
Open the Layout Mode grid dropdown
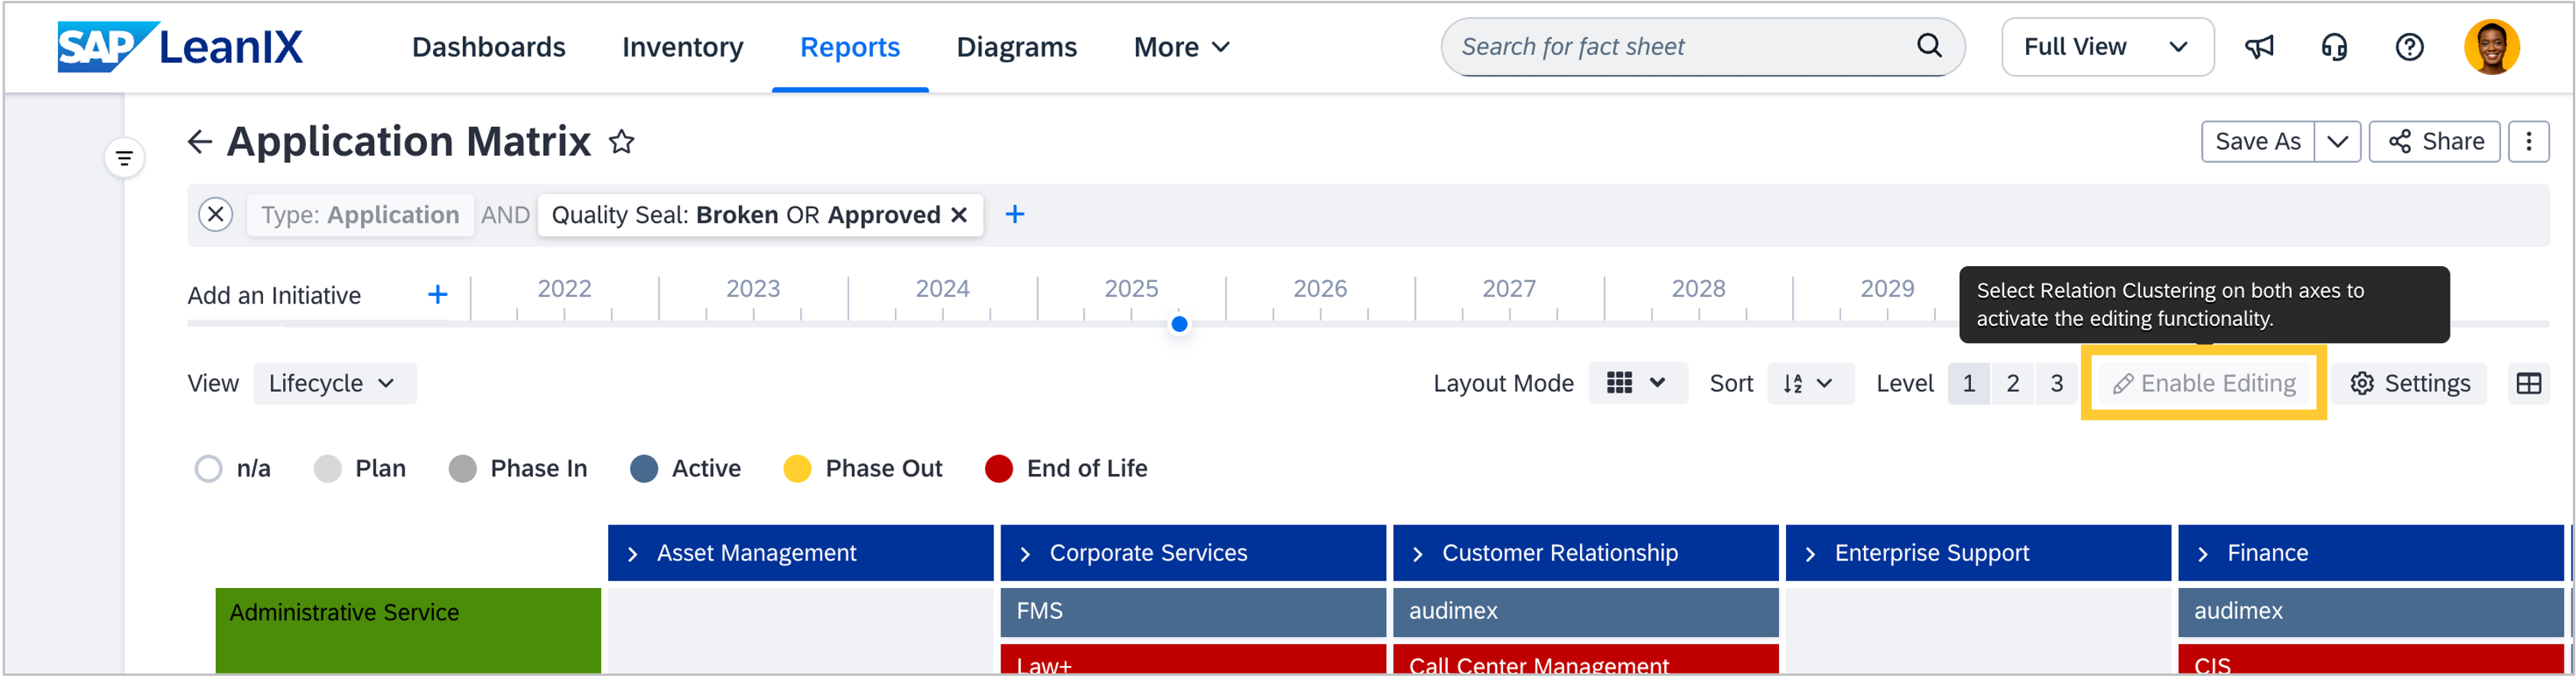coord(1636,384)
